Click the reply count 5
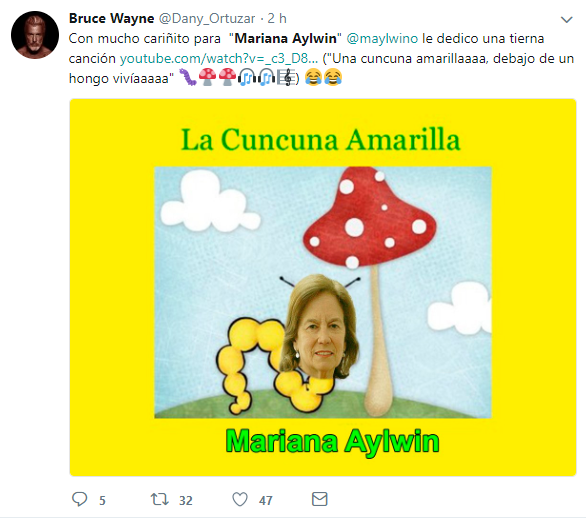The width and height of the screenshot is (586, 518). (102, 500)
